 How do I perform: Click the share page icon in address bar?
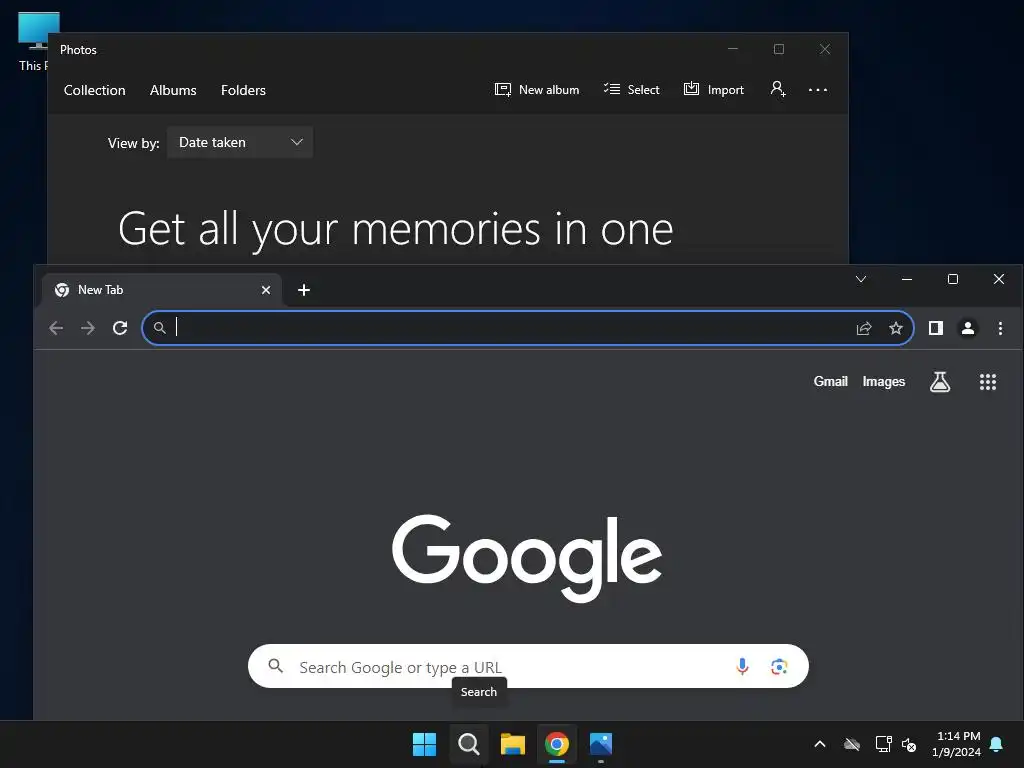coord(864,328)
